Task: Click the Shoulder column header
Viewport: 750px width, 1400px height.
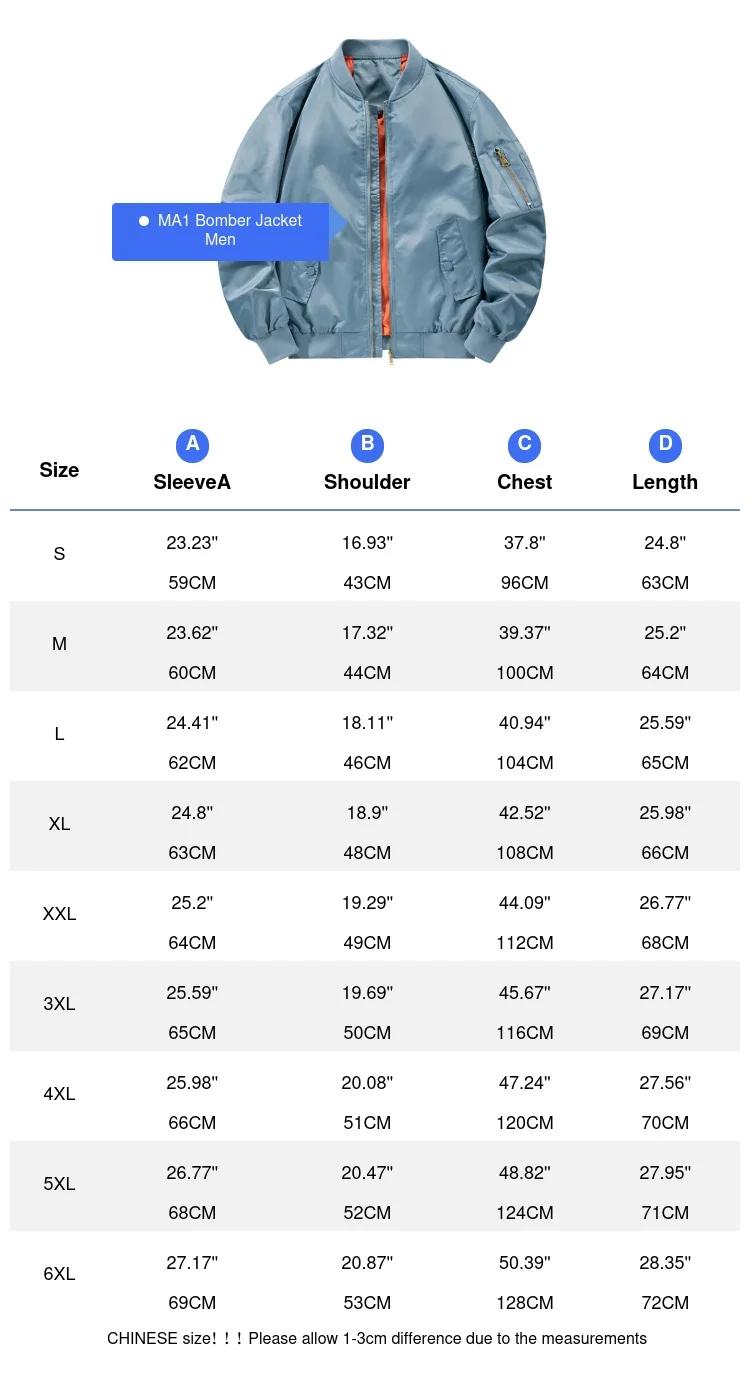Action: coord(367,482)
